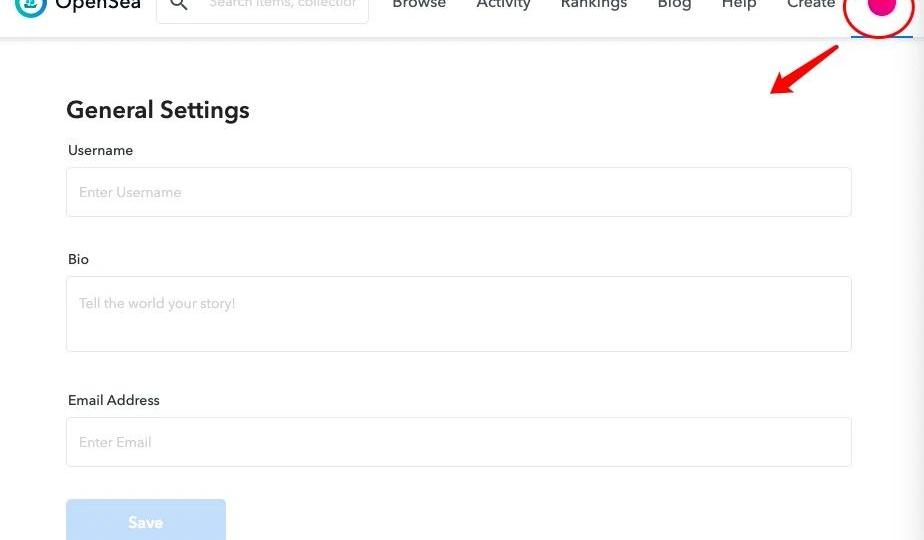Click the OpenSea wordmark text
Image resolution: width=924 pixels, height=540 pixels.
98,5
